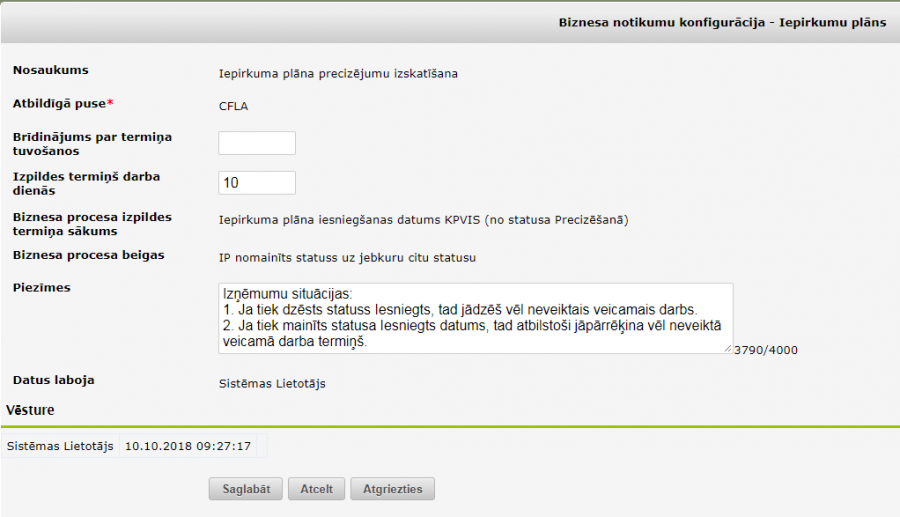
Task: Click the history timestamp 10.10.2018 09:27:17
Action: pos(187,446)
